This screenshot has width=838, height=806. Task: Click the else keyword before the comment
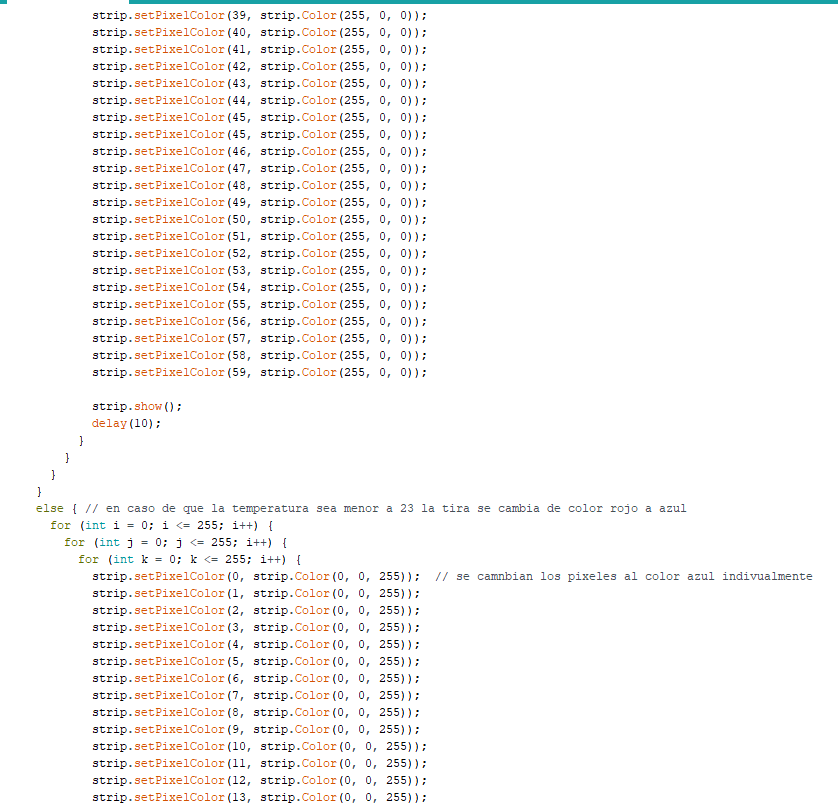[x=50, y=509]
